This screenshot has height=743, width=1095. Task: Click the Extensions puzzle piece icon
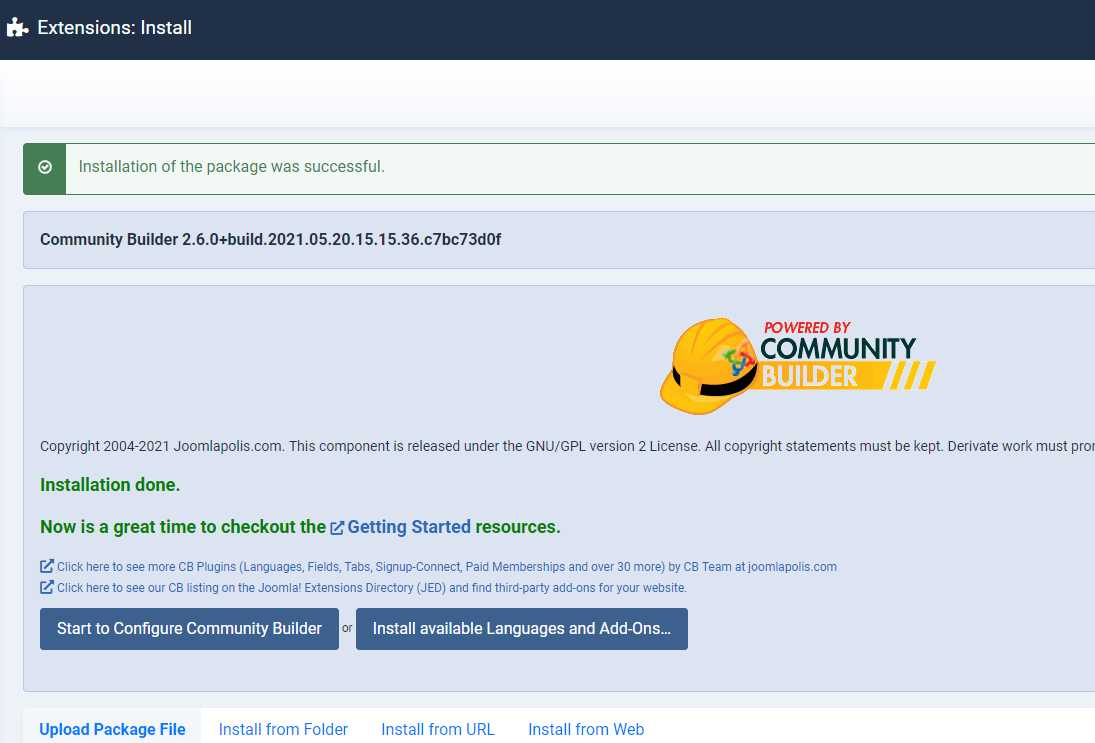click(x=17, y=28)
